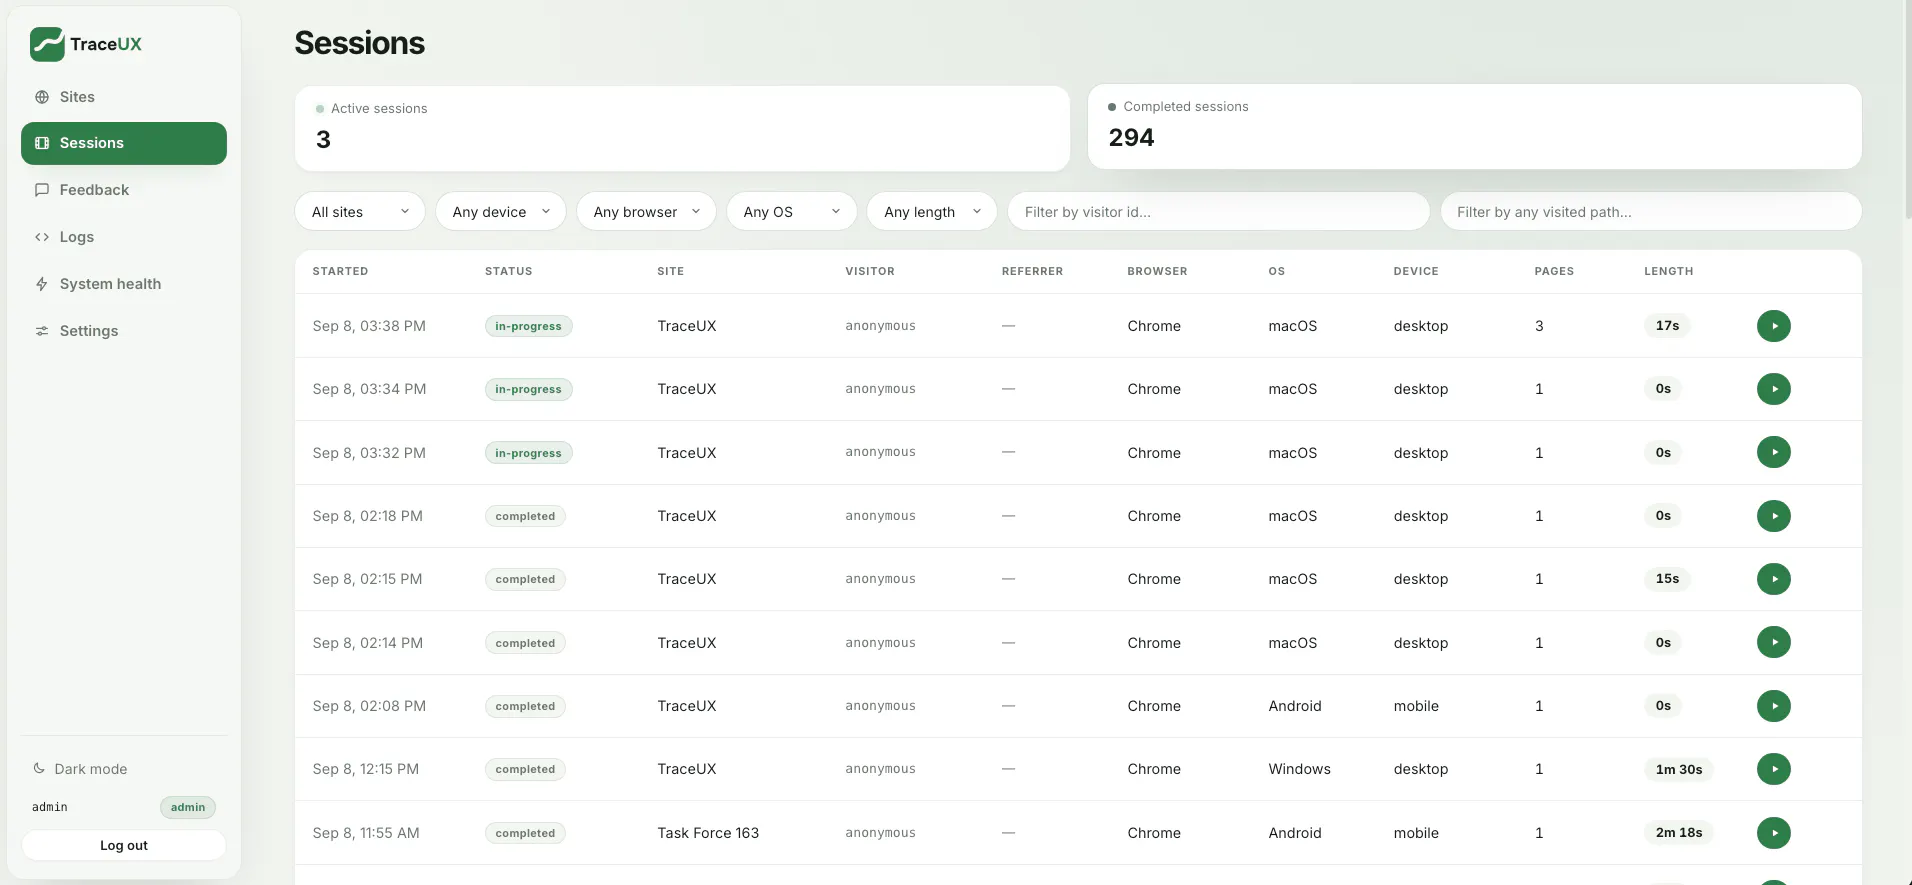1912x885 pixels.
Task: Click the LENGTH column header
Action: pyautogui.click(x=1668, y=271)
